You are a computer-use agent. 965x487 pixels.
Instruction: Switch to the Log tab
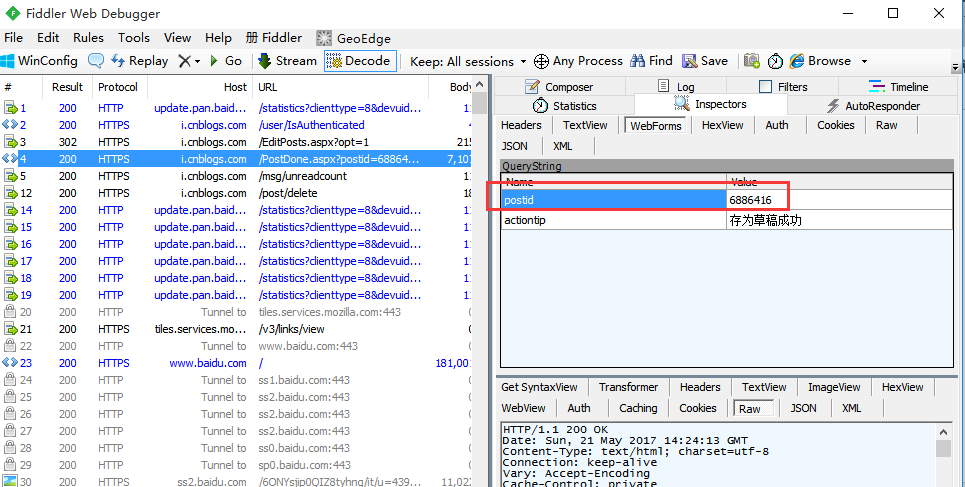[x=676, y=87]
